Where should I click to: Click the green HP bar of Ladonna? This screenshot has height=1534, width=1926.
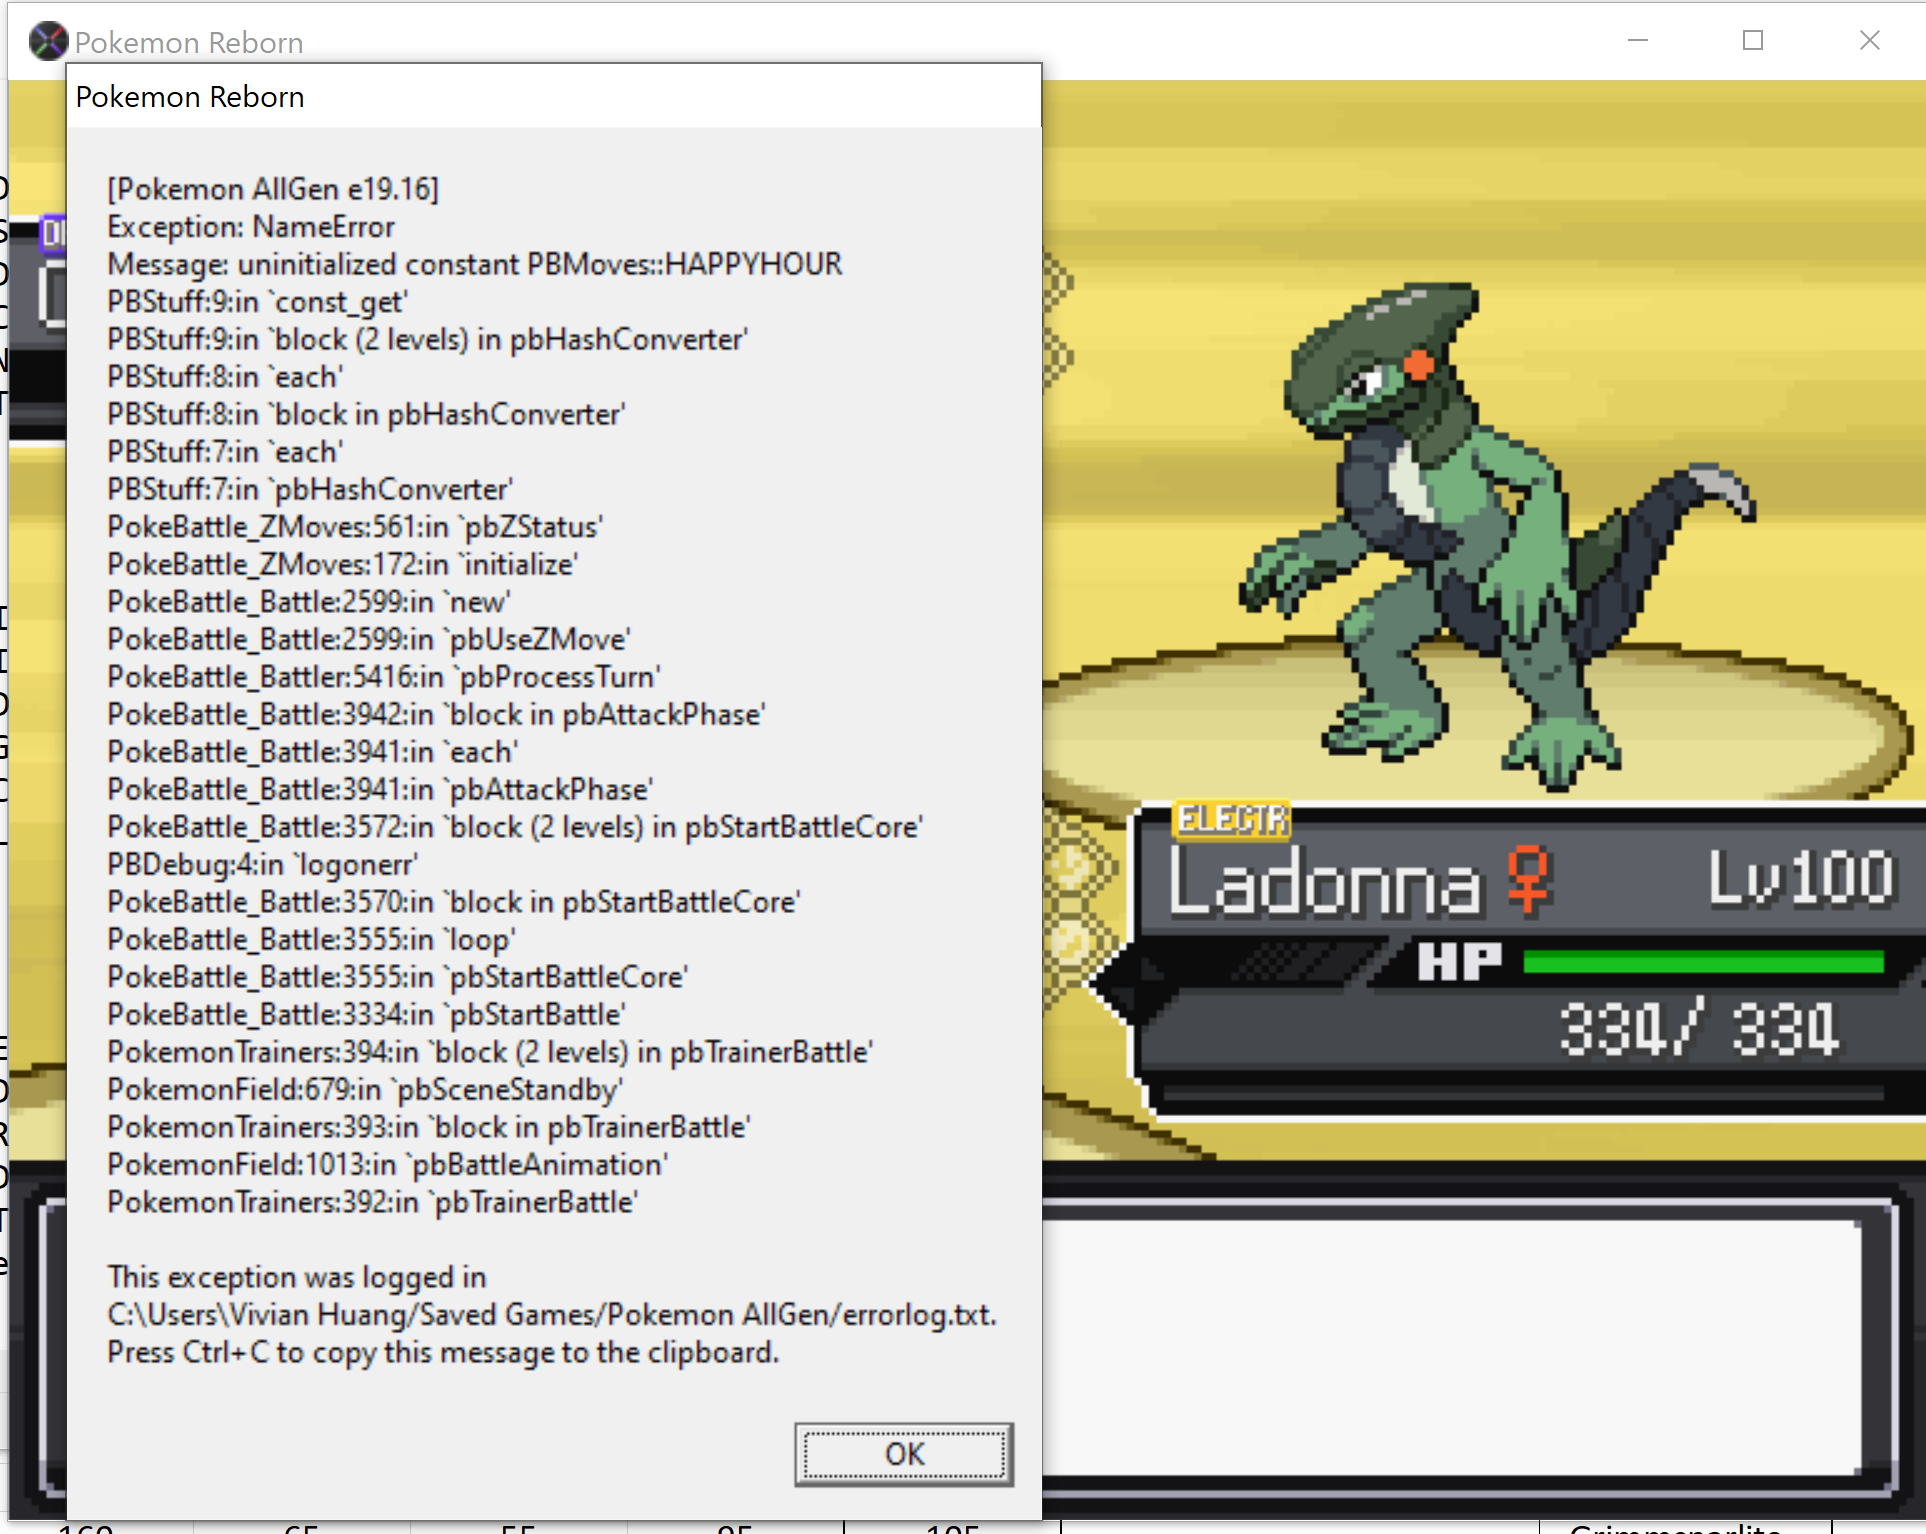(x=1704, y=962)
